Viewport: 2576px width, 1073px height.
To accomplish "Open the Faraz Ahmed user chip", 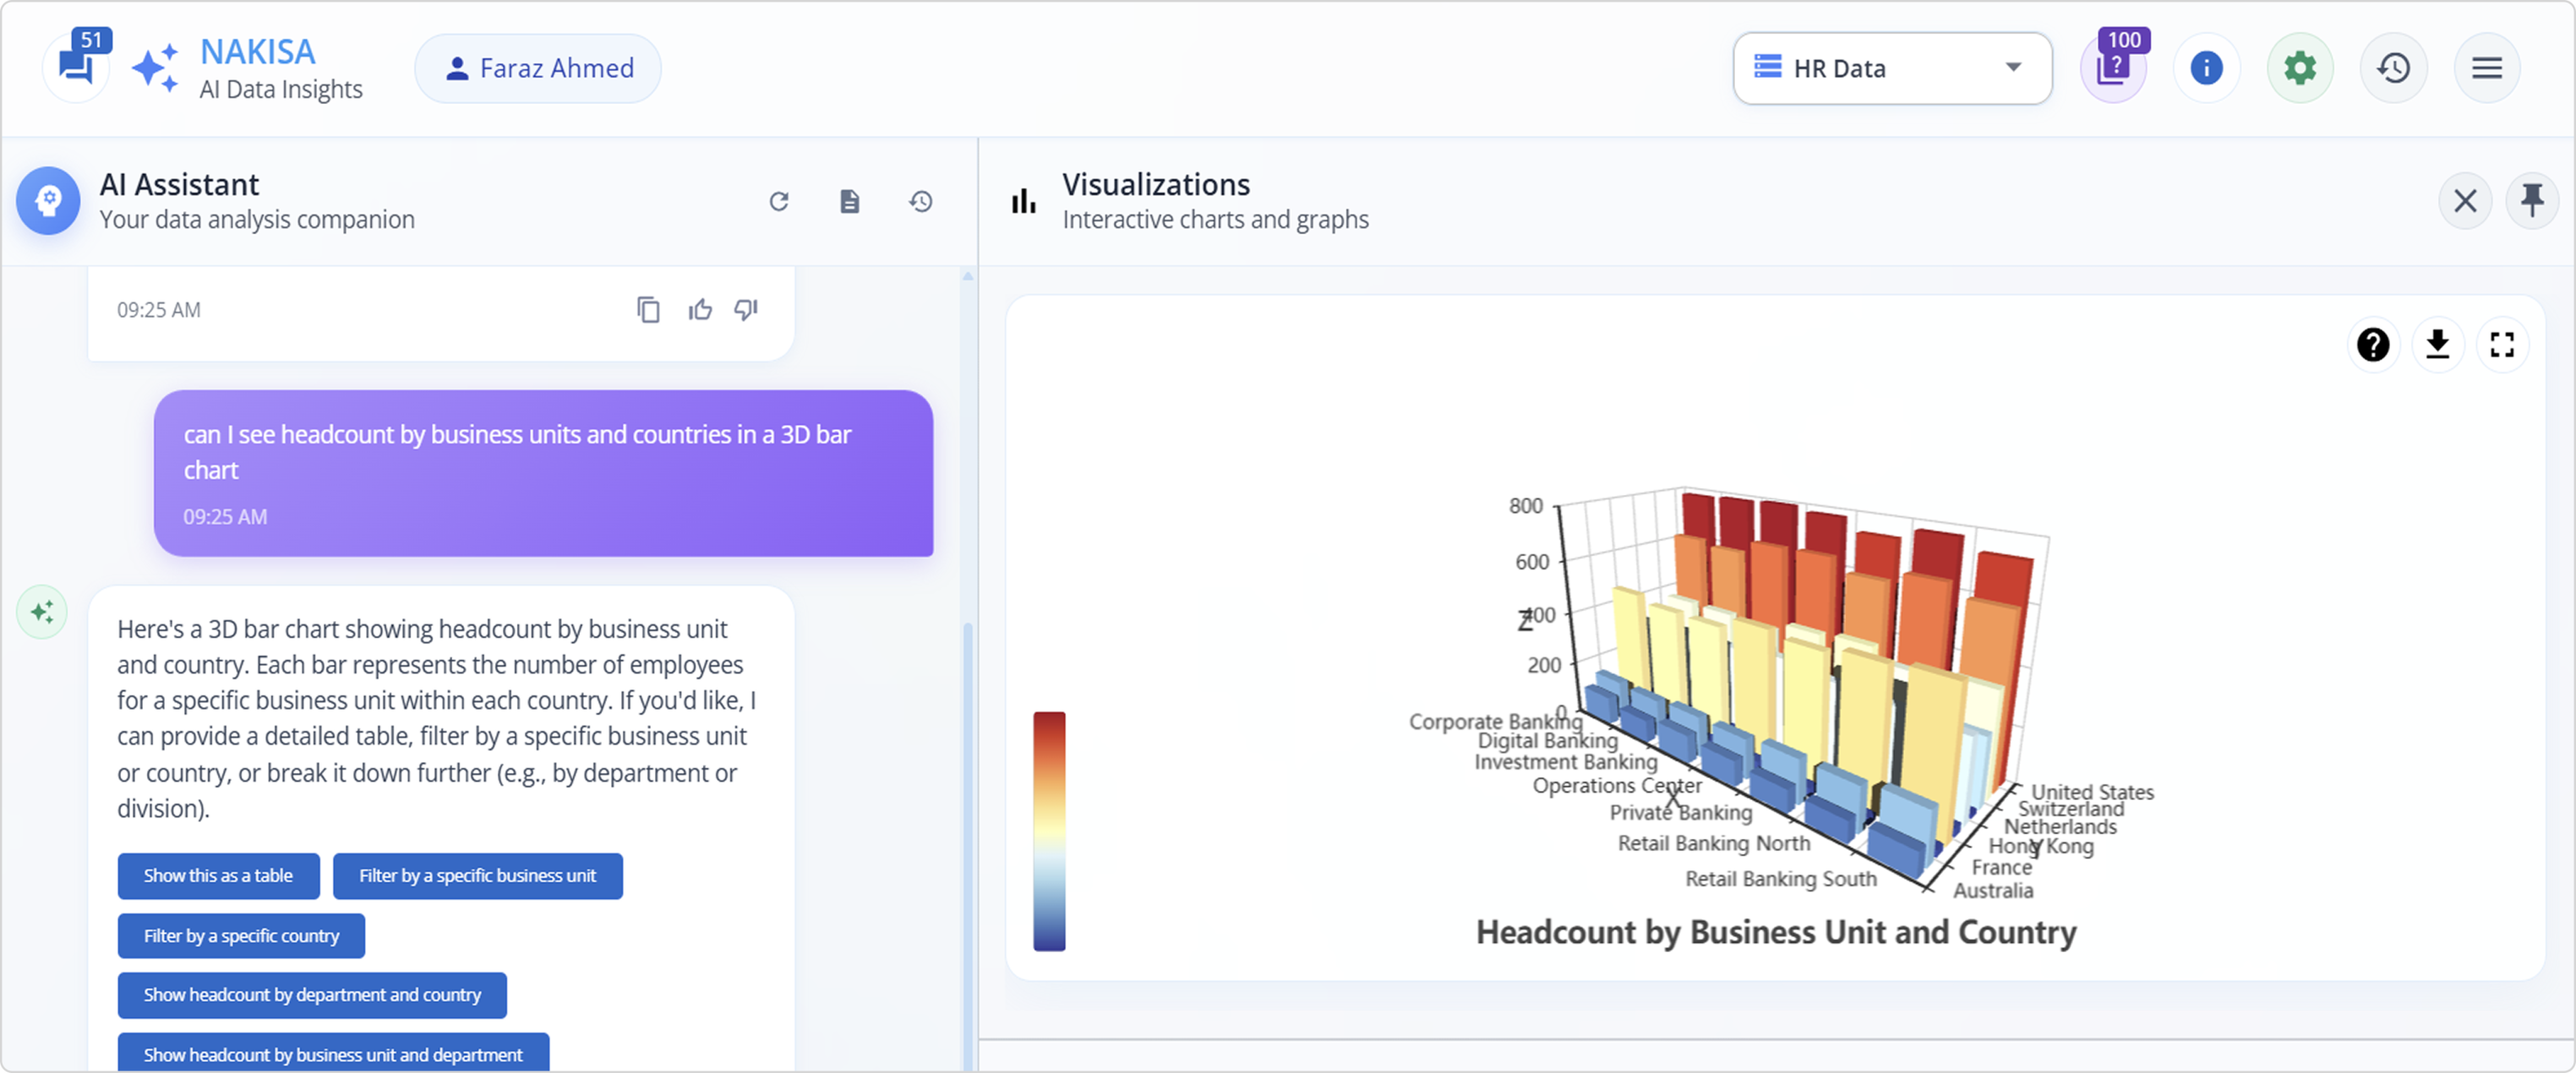I will [x=538, y=68].
